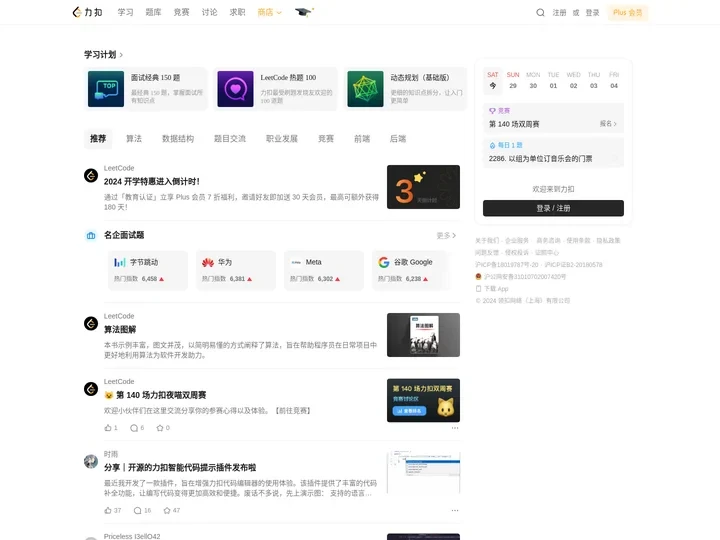The height and width of the screenshot is (540, 720).
Task: Click the Meta company card
Action: (x=324, y=270)
